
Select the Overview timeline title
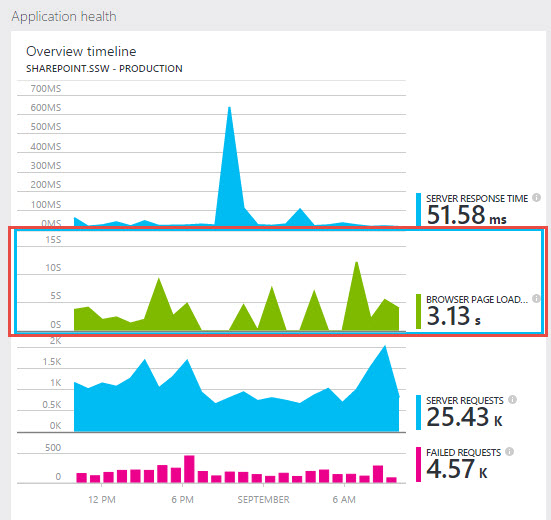81,52
